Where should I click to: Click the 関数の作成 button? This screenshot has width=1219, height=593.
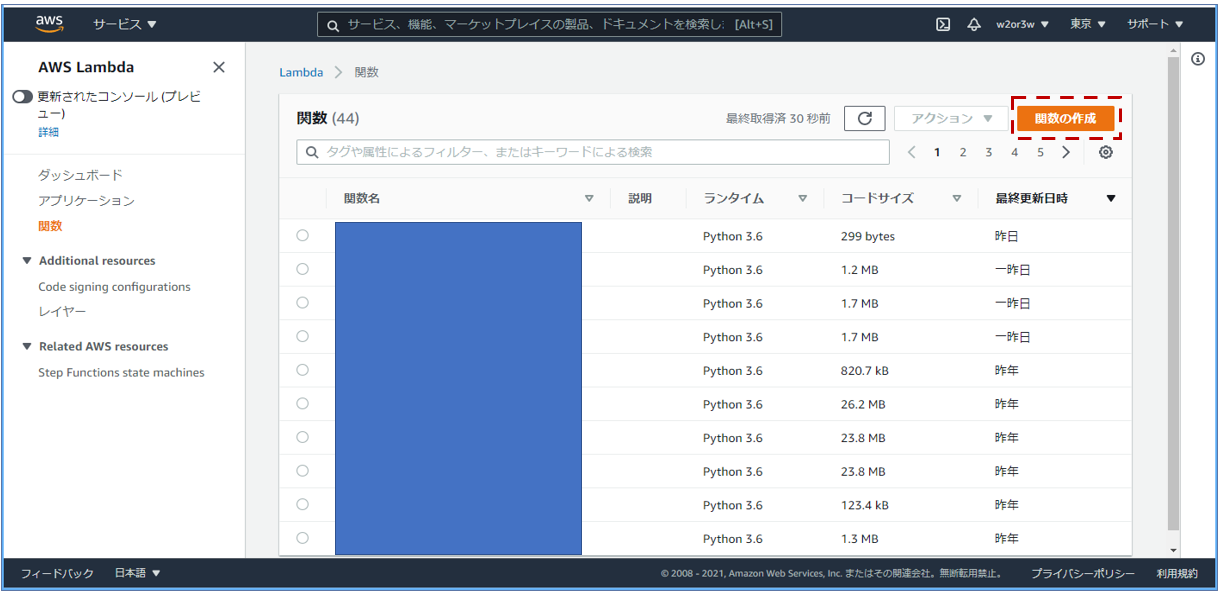click(1068, 117)
